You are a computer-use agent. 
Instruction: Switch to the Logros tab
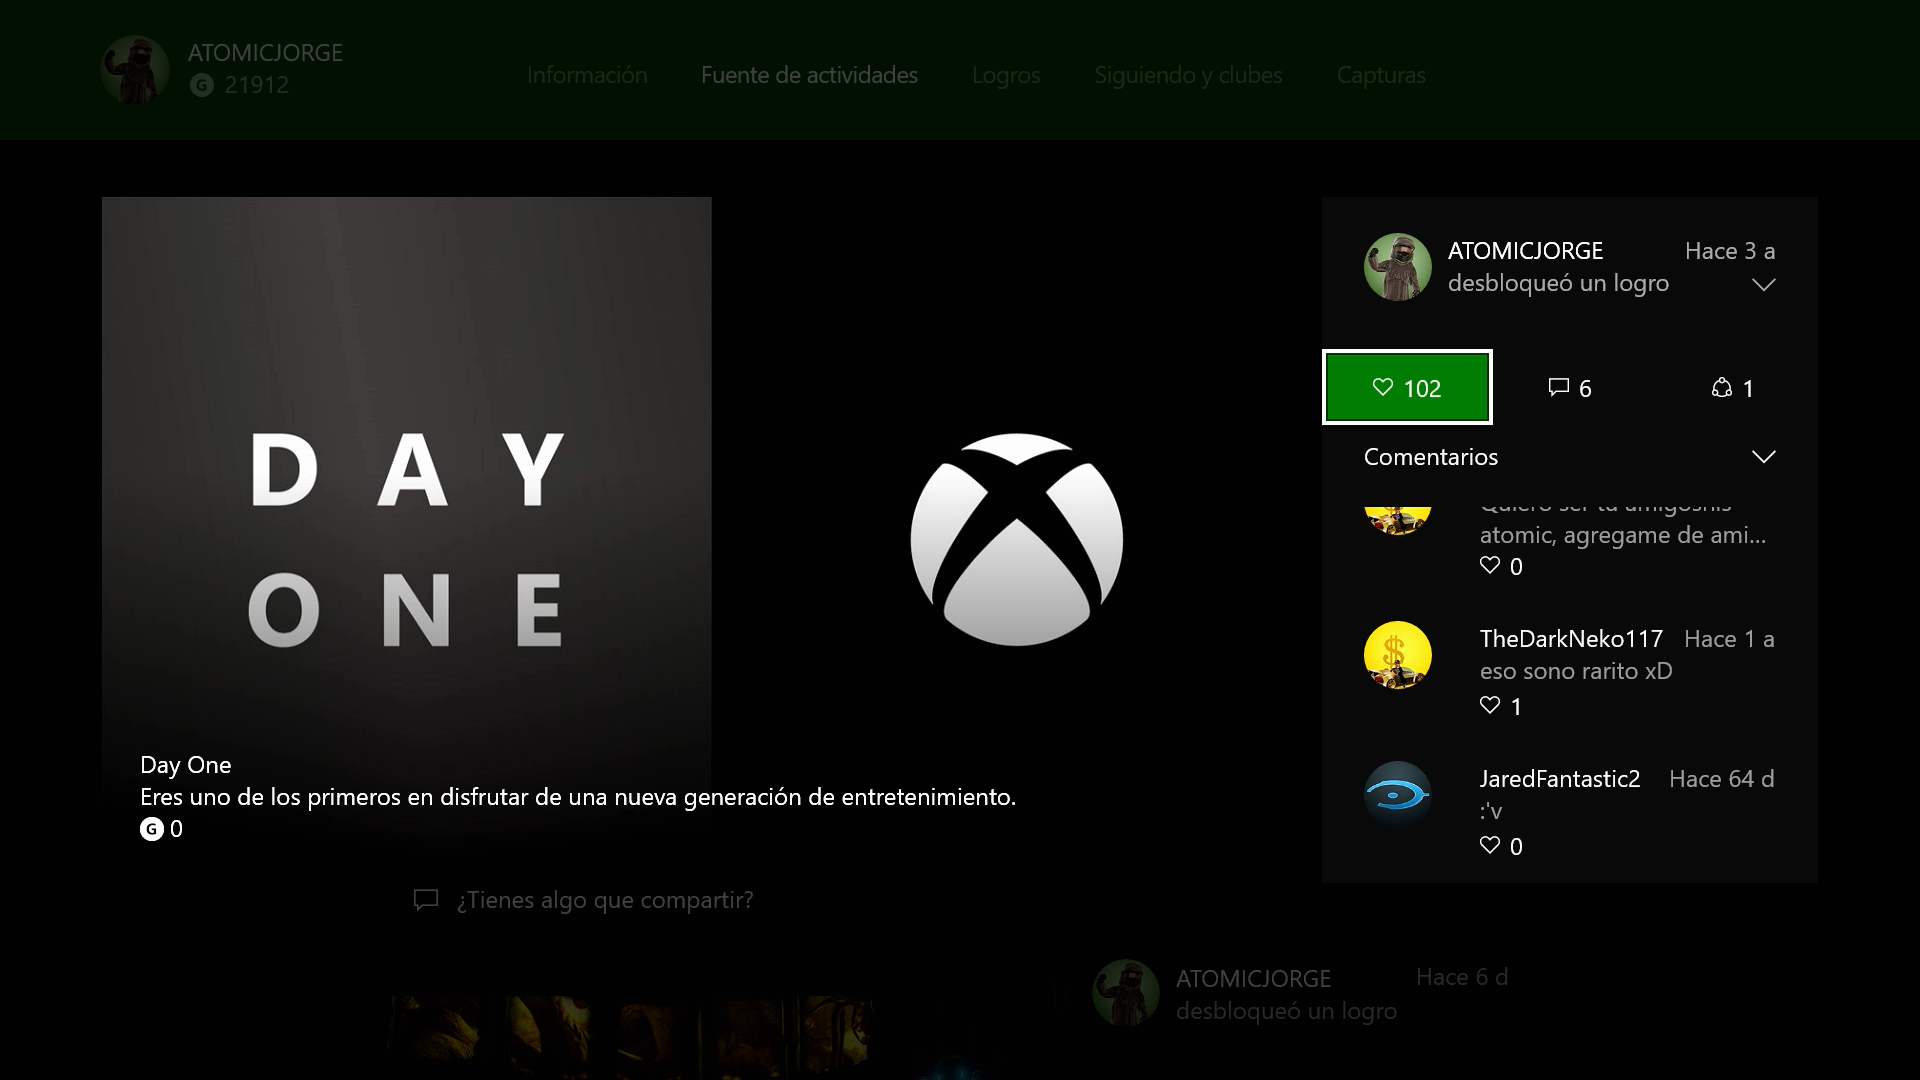pyautogui.click(x=1005, y=75)
